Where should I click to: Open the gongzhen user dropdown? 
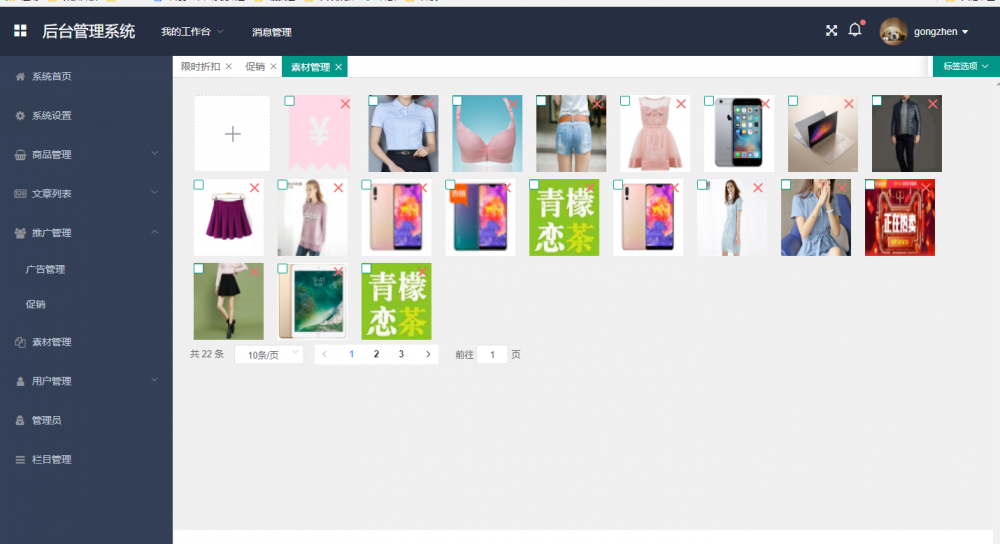point(941,32)
